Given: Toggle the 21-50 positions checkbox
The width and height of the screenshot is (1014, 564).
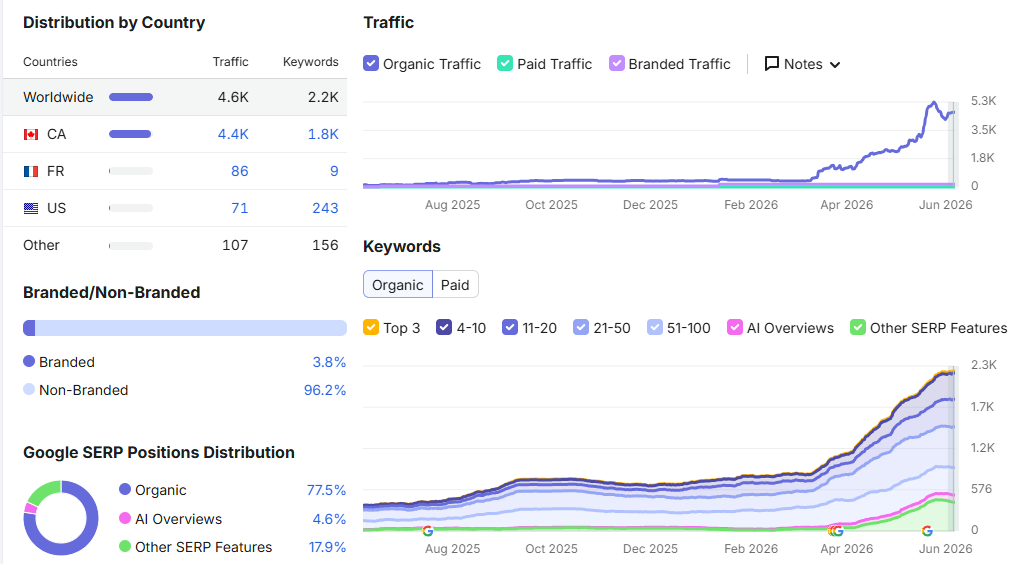Looking at the screenshot, I should click(581, 327).
